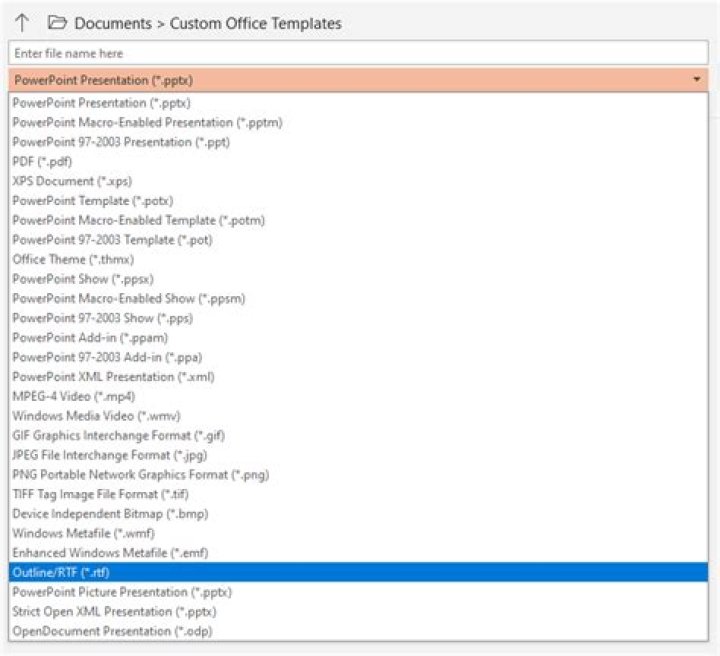Choose highlighted Outline/RTF (*.rtf) option
This screenshot has width=720, height=656.
[x=358, y=572]
